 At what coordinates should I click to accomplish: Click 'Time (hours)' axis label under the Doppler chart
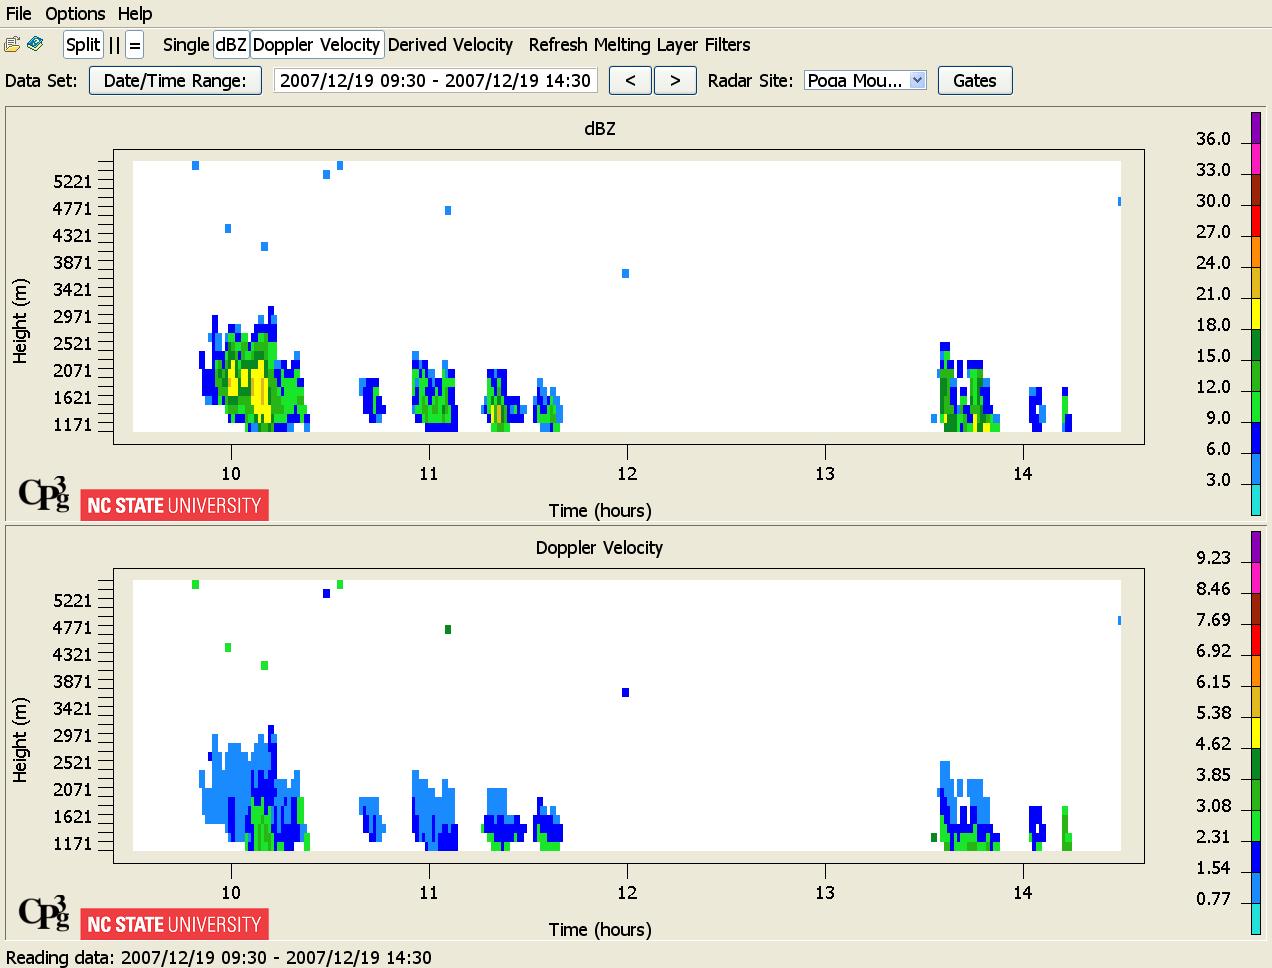[x=600, y=930]
